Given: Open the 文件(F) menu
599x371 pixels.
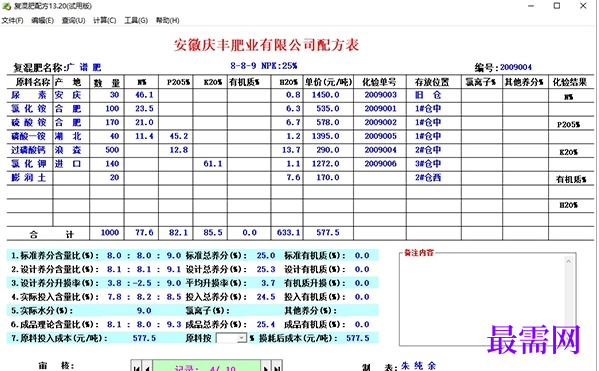Looking at the screenshot, I should (12, 20).
